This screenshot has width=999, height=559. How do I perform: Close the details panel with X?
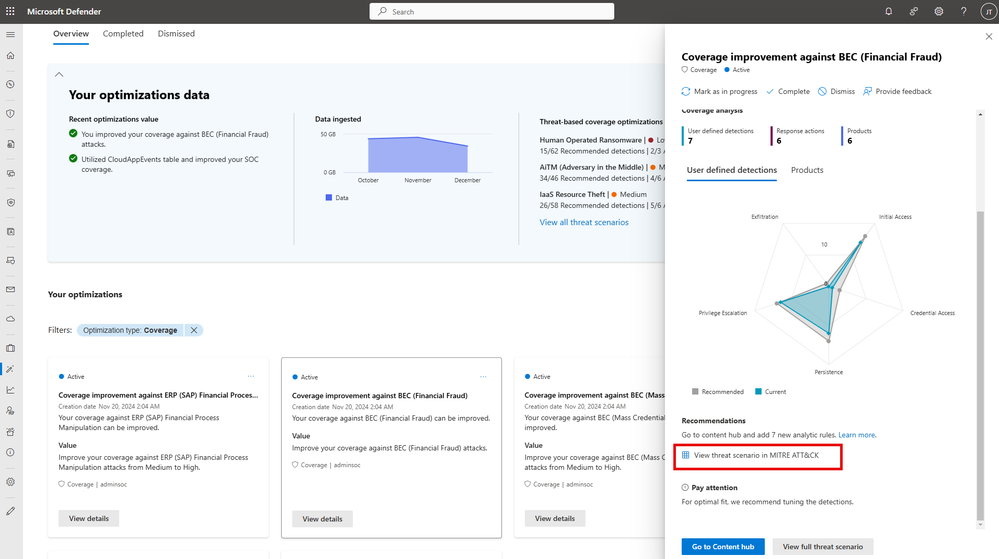(989, 37)
